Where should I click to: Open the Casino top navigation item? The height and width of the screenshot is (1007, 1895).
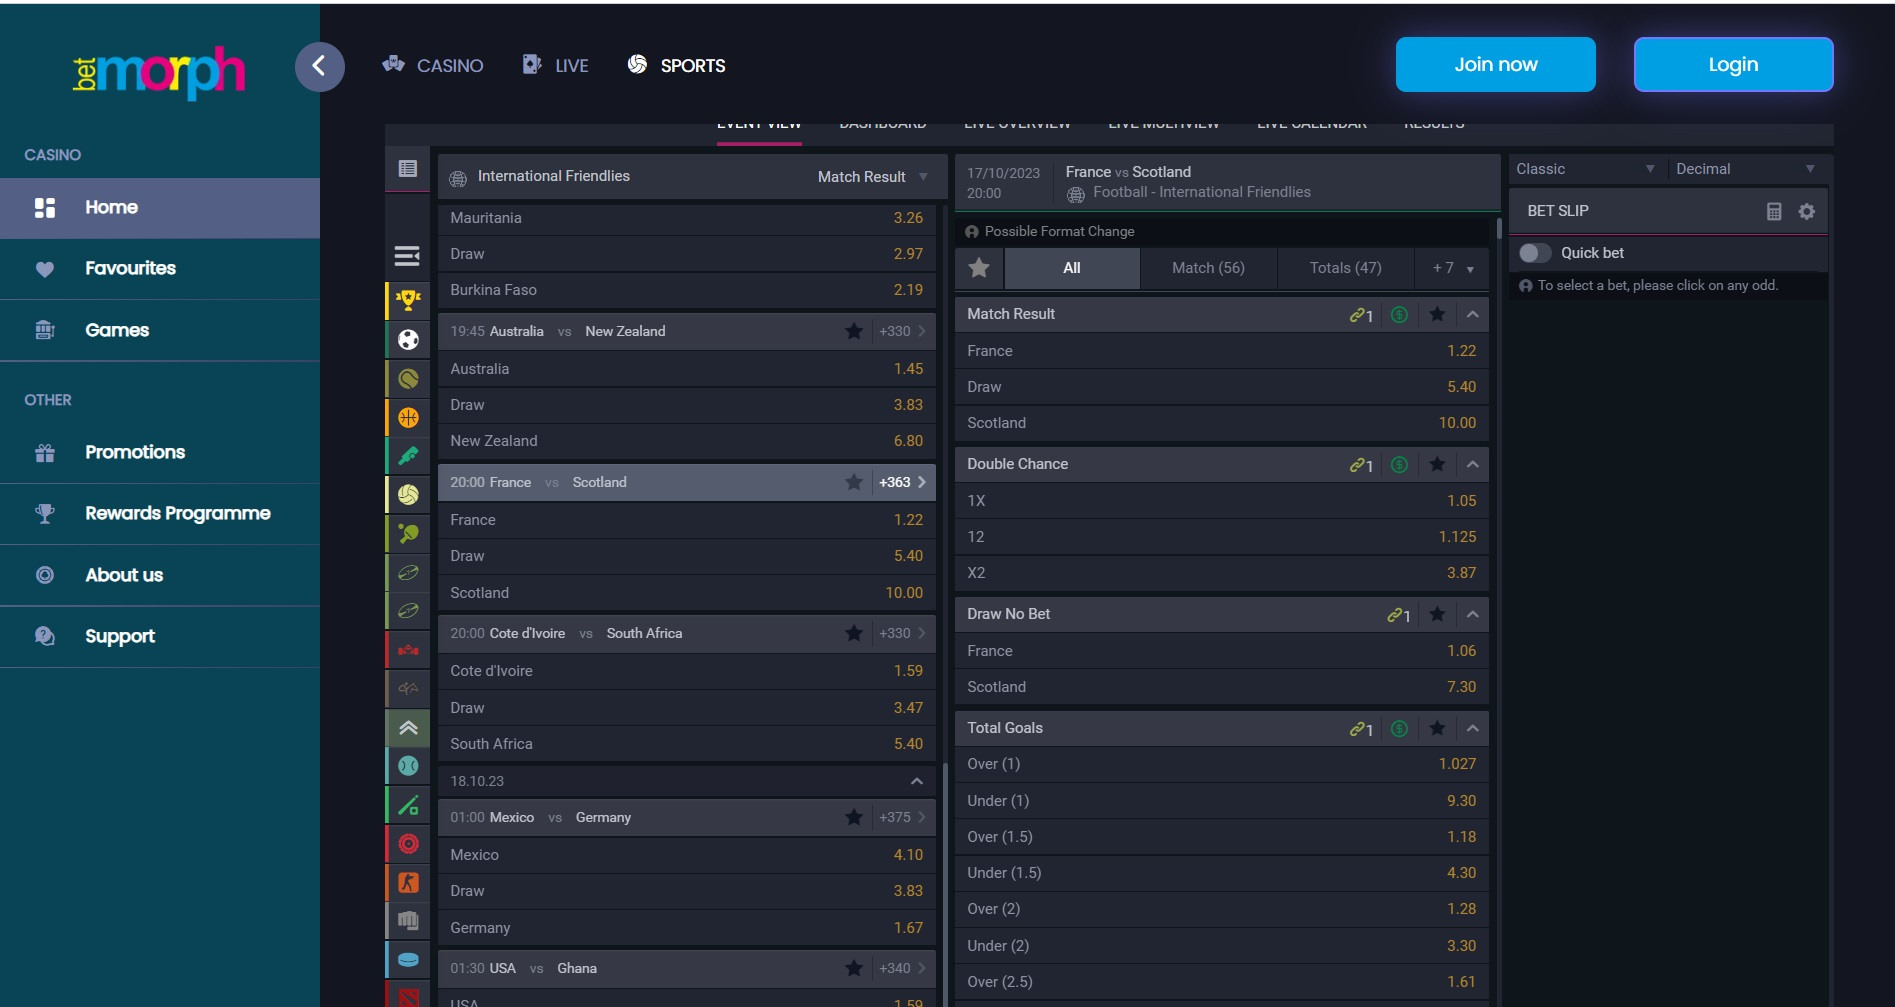tap(433, 66)
